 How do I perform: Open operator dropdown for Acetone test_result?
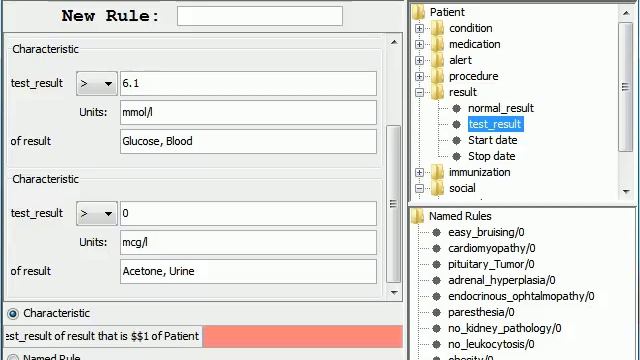tap(97, 213)
